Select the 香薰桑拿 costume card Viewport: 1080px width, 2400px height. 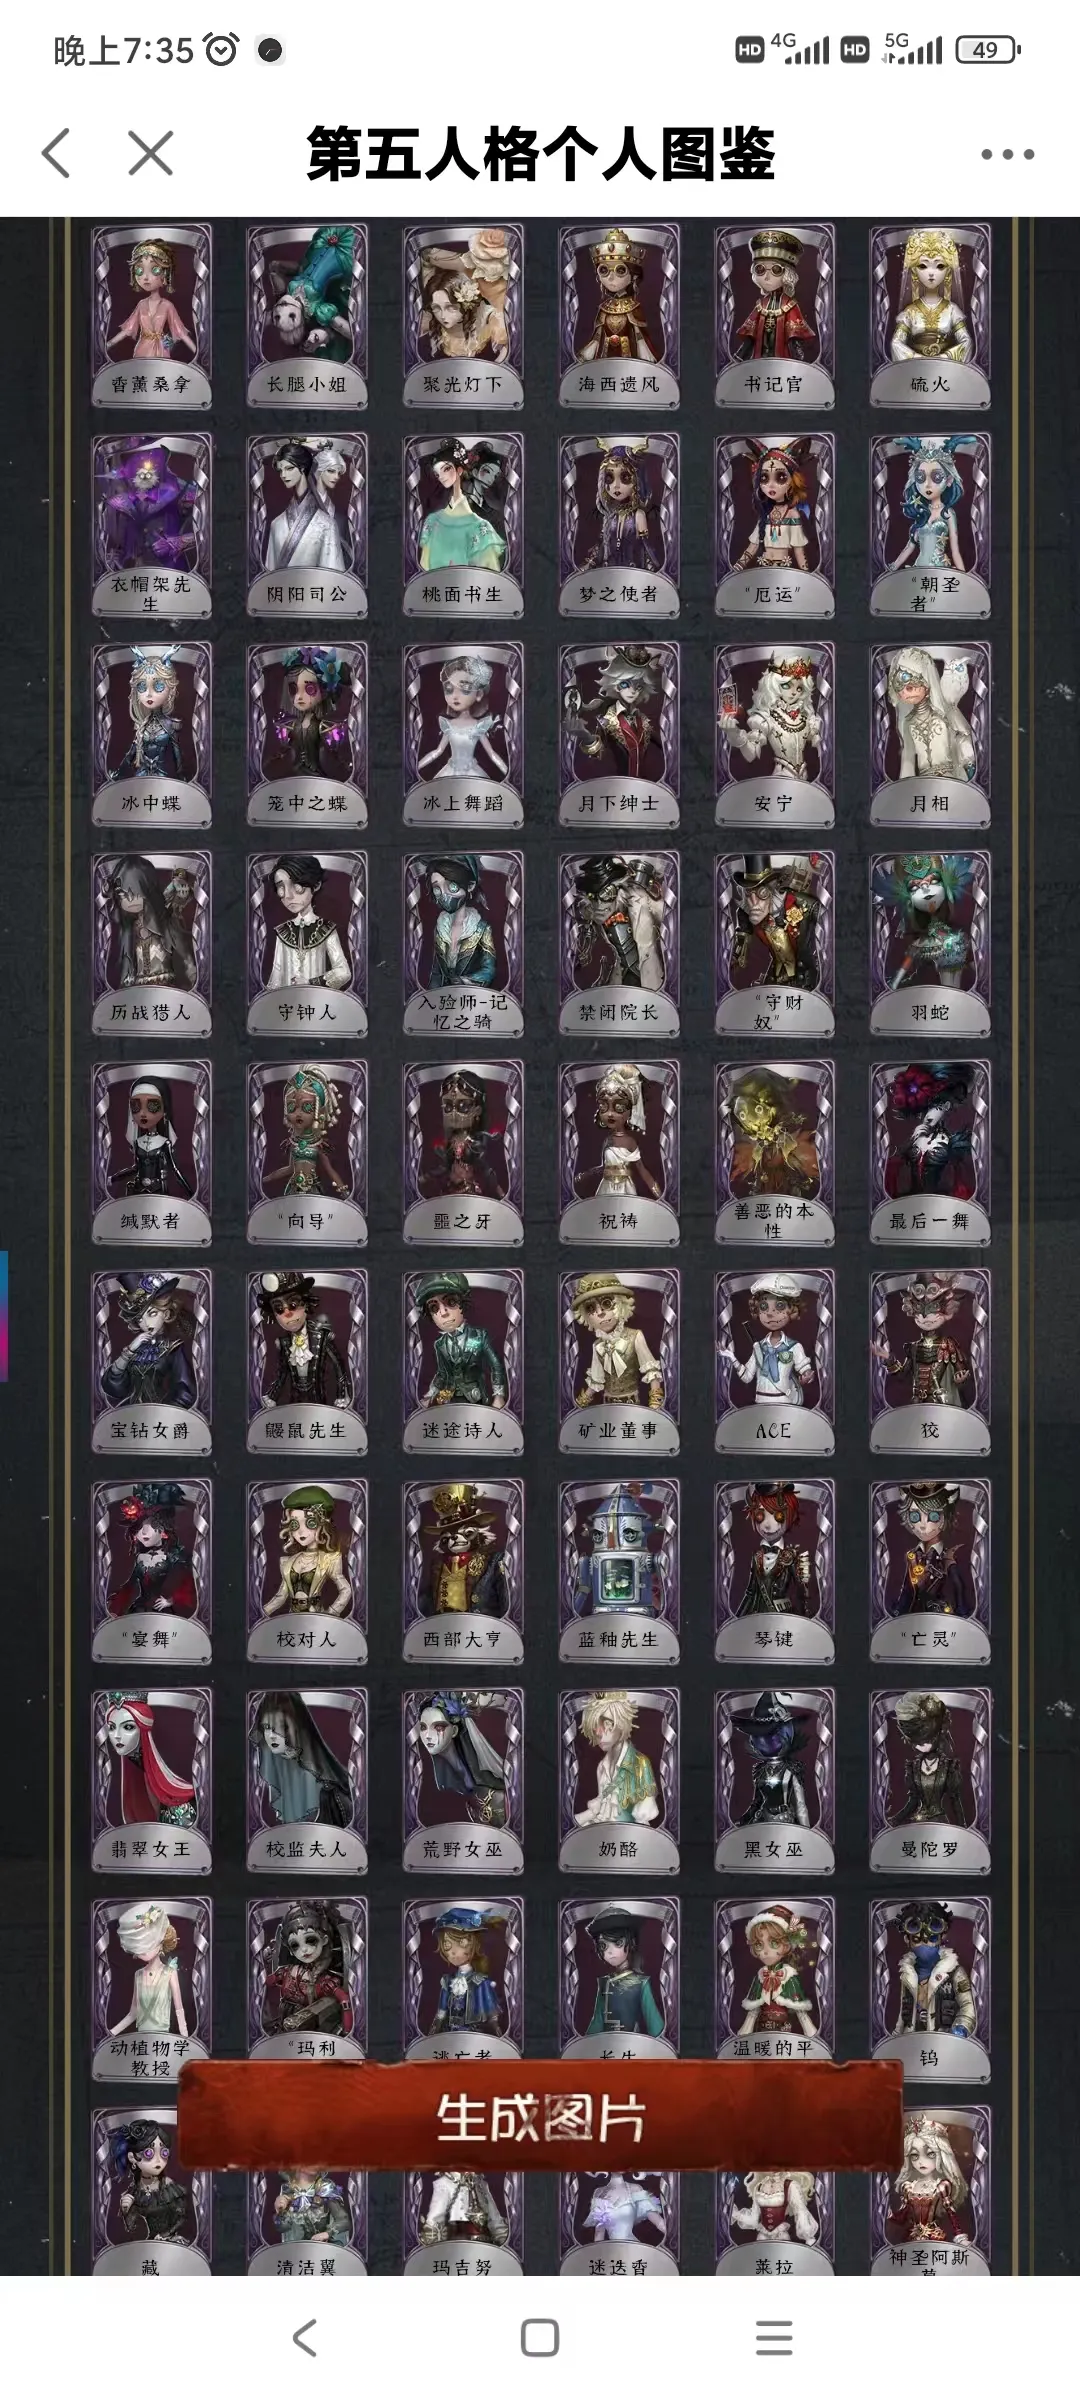point(151,317)
